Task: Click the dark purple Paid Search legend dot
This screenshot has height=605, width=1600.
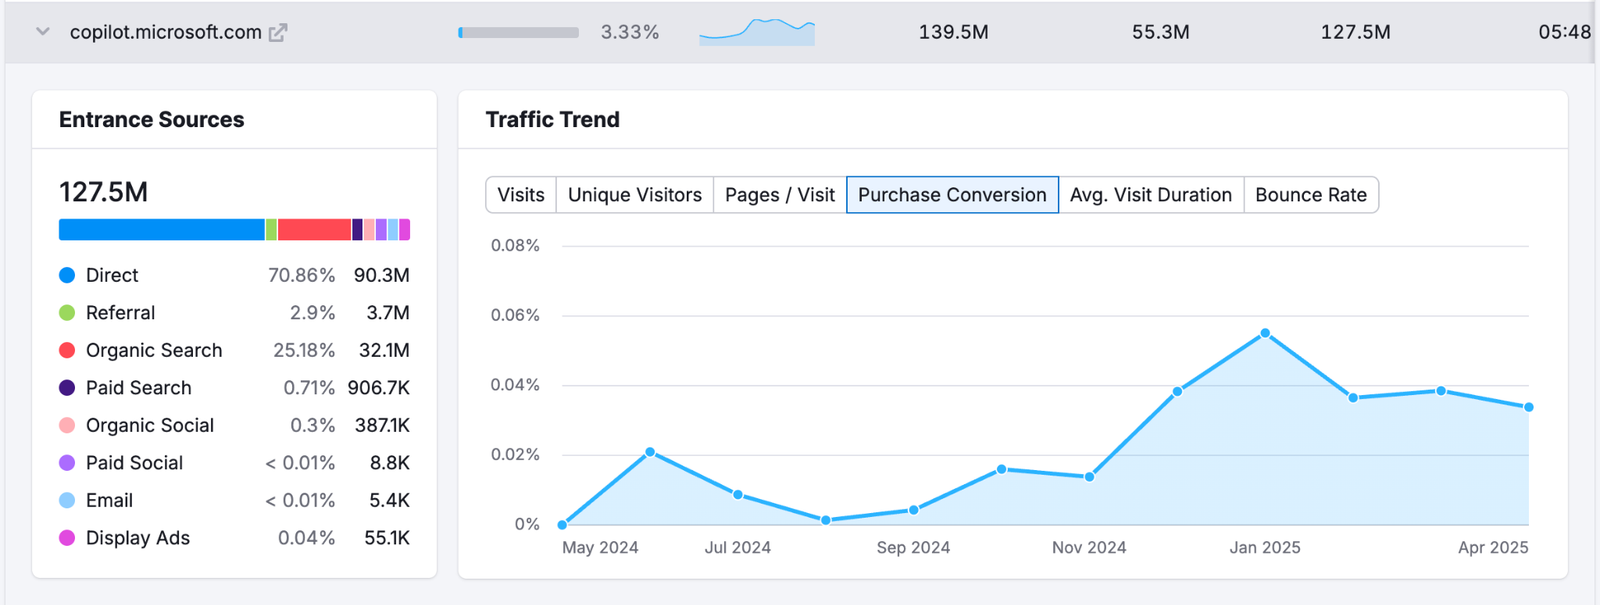Action: tap(67, 388)
